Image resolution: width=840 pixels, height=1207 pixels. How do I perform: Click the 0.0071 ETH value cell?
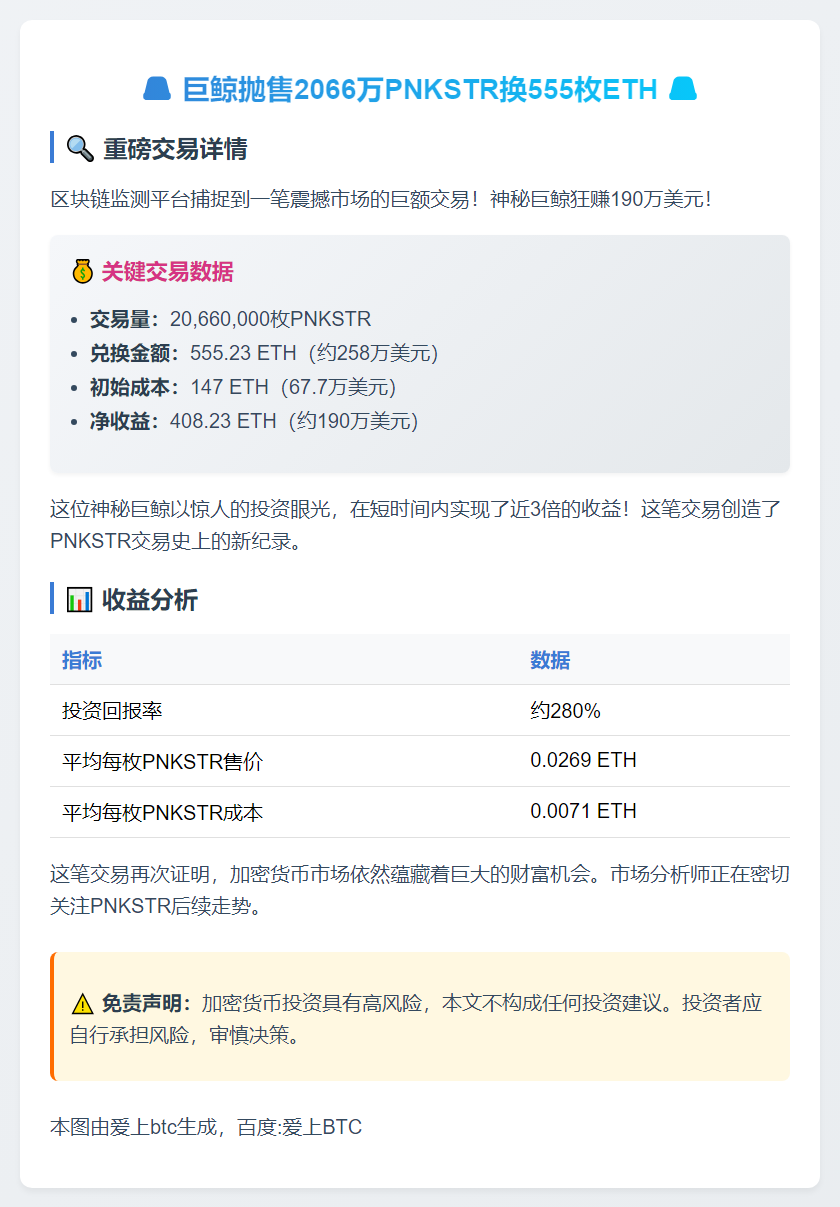point(583,811)
